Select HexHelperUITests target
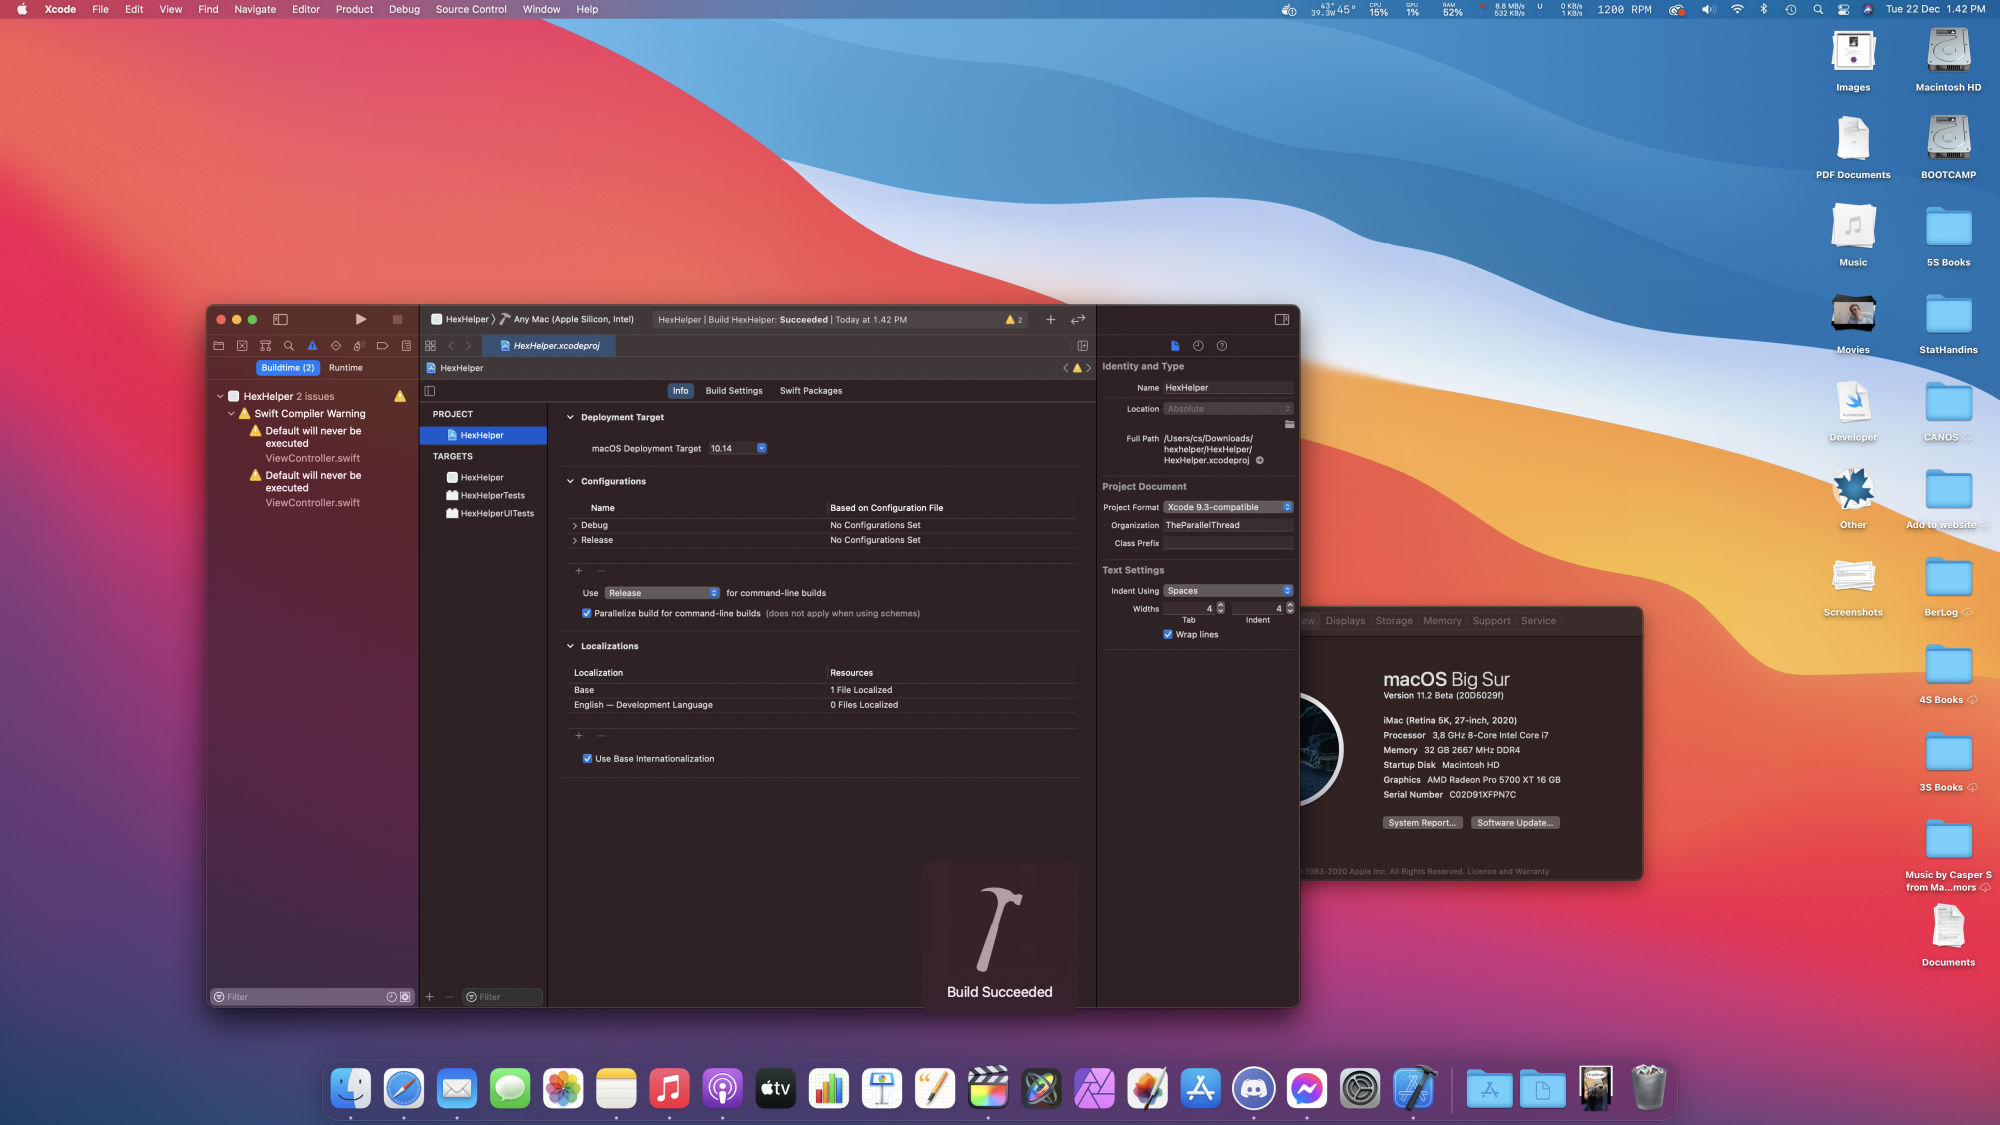The height and width of the screenshot is (1125, 2000). coord(490,514)
